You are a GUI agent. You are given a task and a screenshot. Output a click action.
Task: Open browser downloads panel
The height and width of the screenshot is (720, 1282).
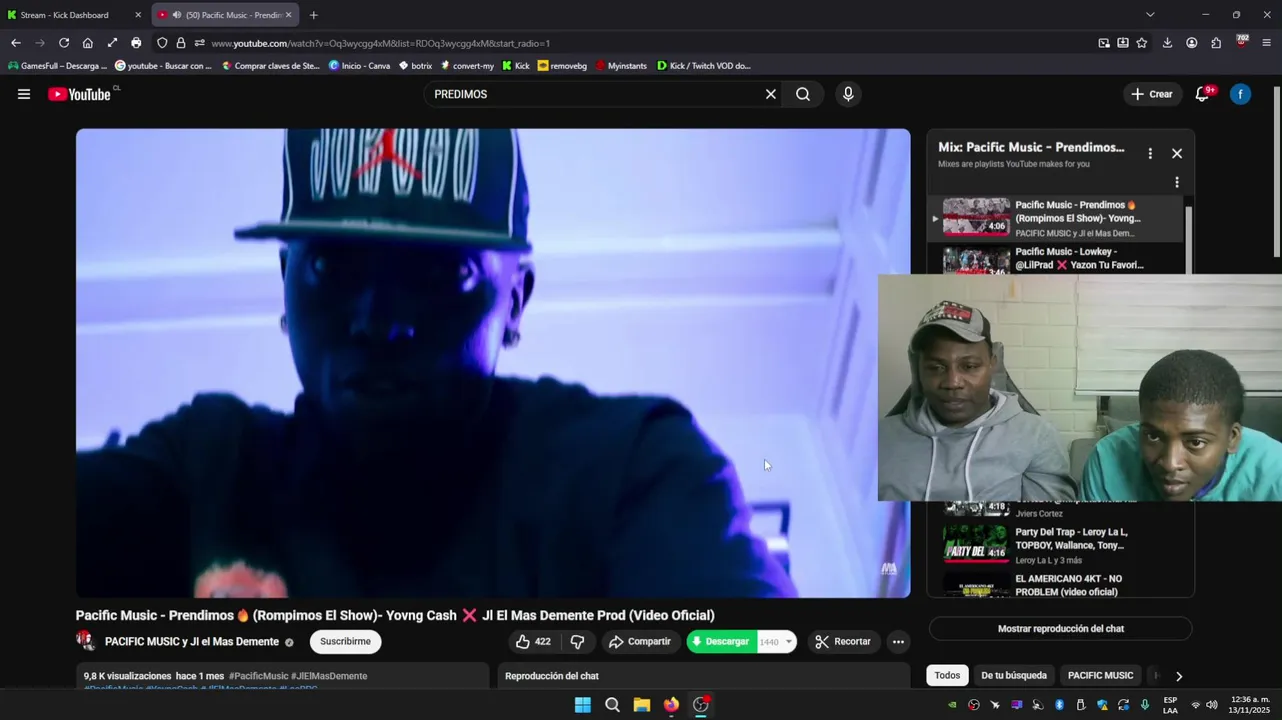click(x=1167, y=43)
